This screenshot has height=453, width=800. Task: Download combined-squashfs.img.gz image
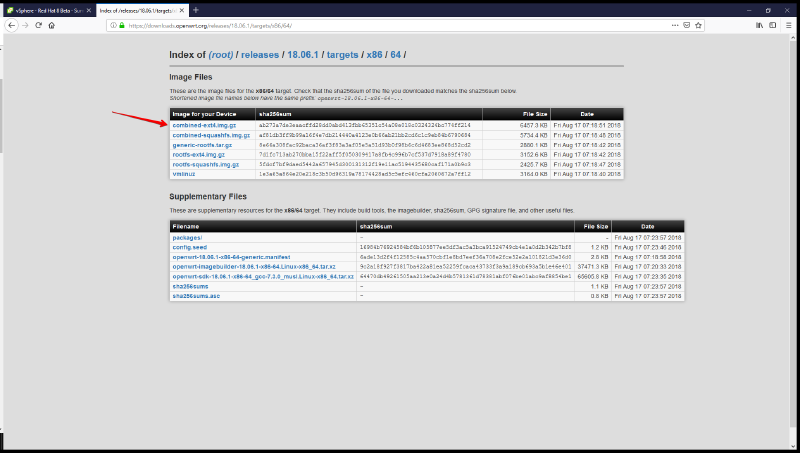(210, 135)
